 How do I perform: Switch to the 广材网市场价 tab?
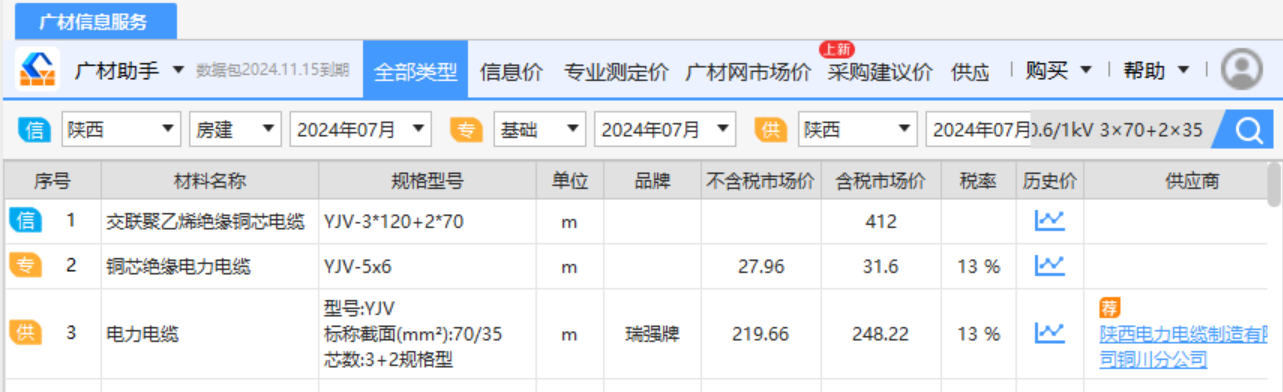pyautogui.click(x=748, y=72)
